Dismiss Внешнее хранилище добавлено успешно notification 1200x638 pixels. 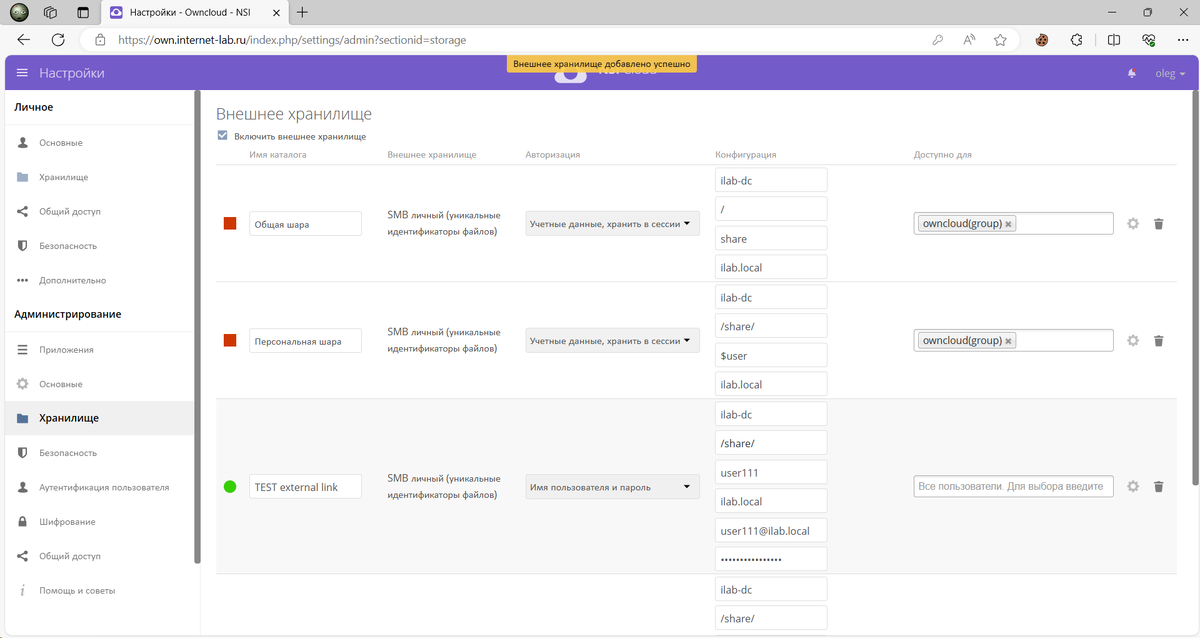click(601, 63)
